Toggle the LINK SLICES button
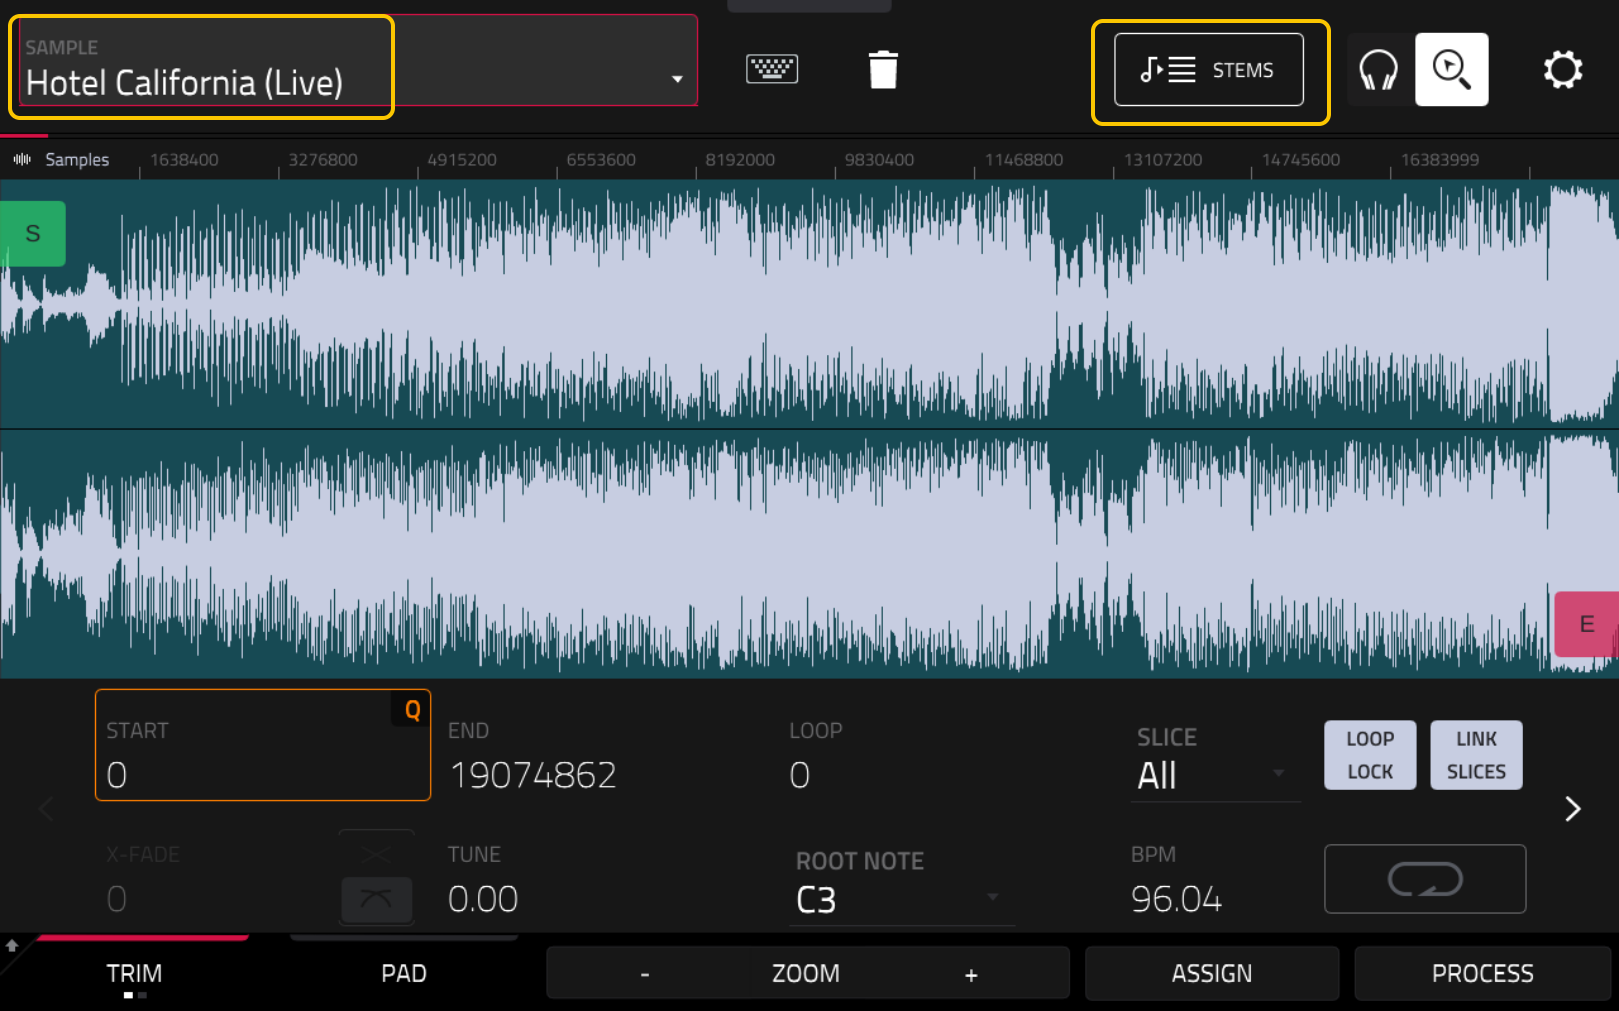1619x1011 pixels. point(1476,755)
